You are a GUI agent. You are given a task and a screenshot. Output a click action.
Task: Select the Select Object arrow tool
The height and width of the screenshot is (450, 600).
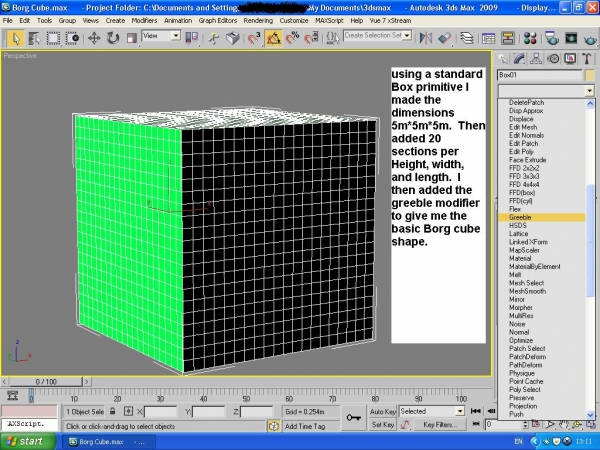16,38
